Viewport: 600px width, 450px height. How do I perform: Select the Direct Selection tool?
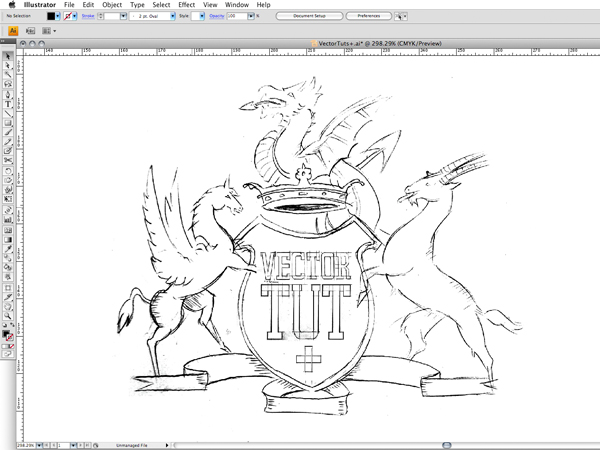point(8,65)
